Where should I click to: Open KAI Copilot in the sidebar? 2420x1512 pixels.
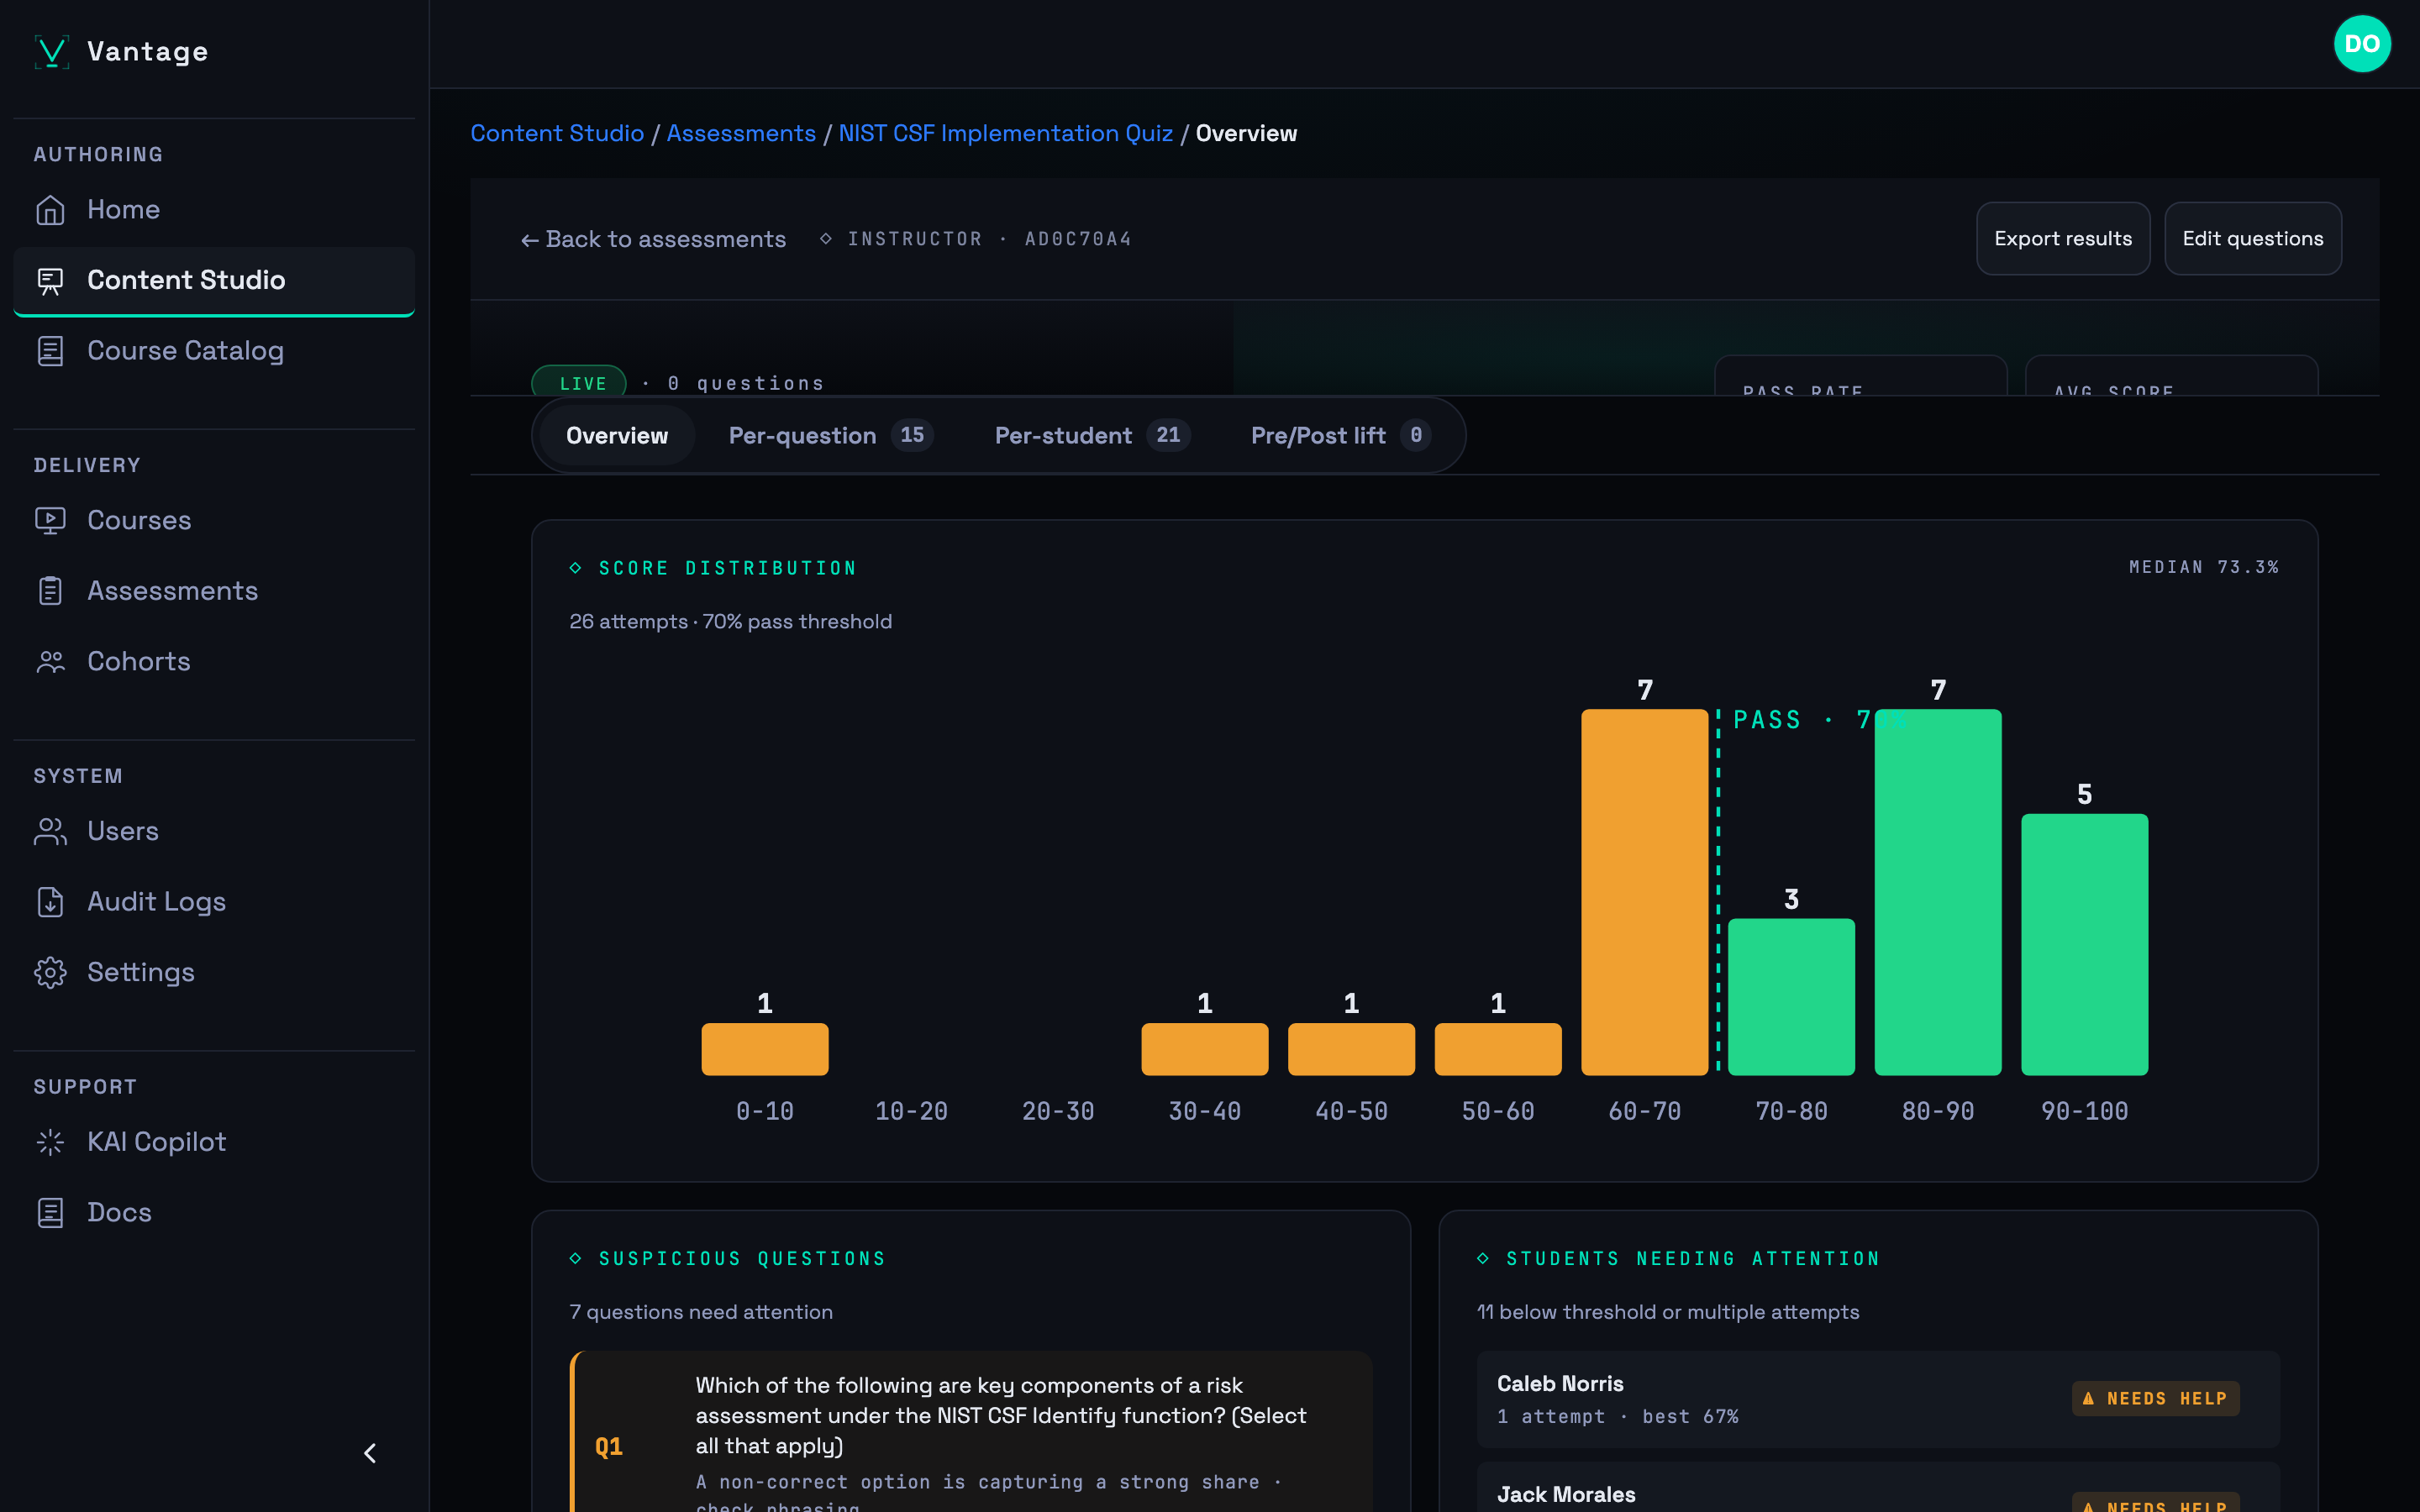(x=214, y=1142)
